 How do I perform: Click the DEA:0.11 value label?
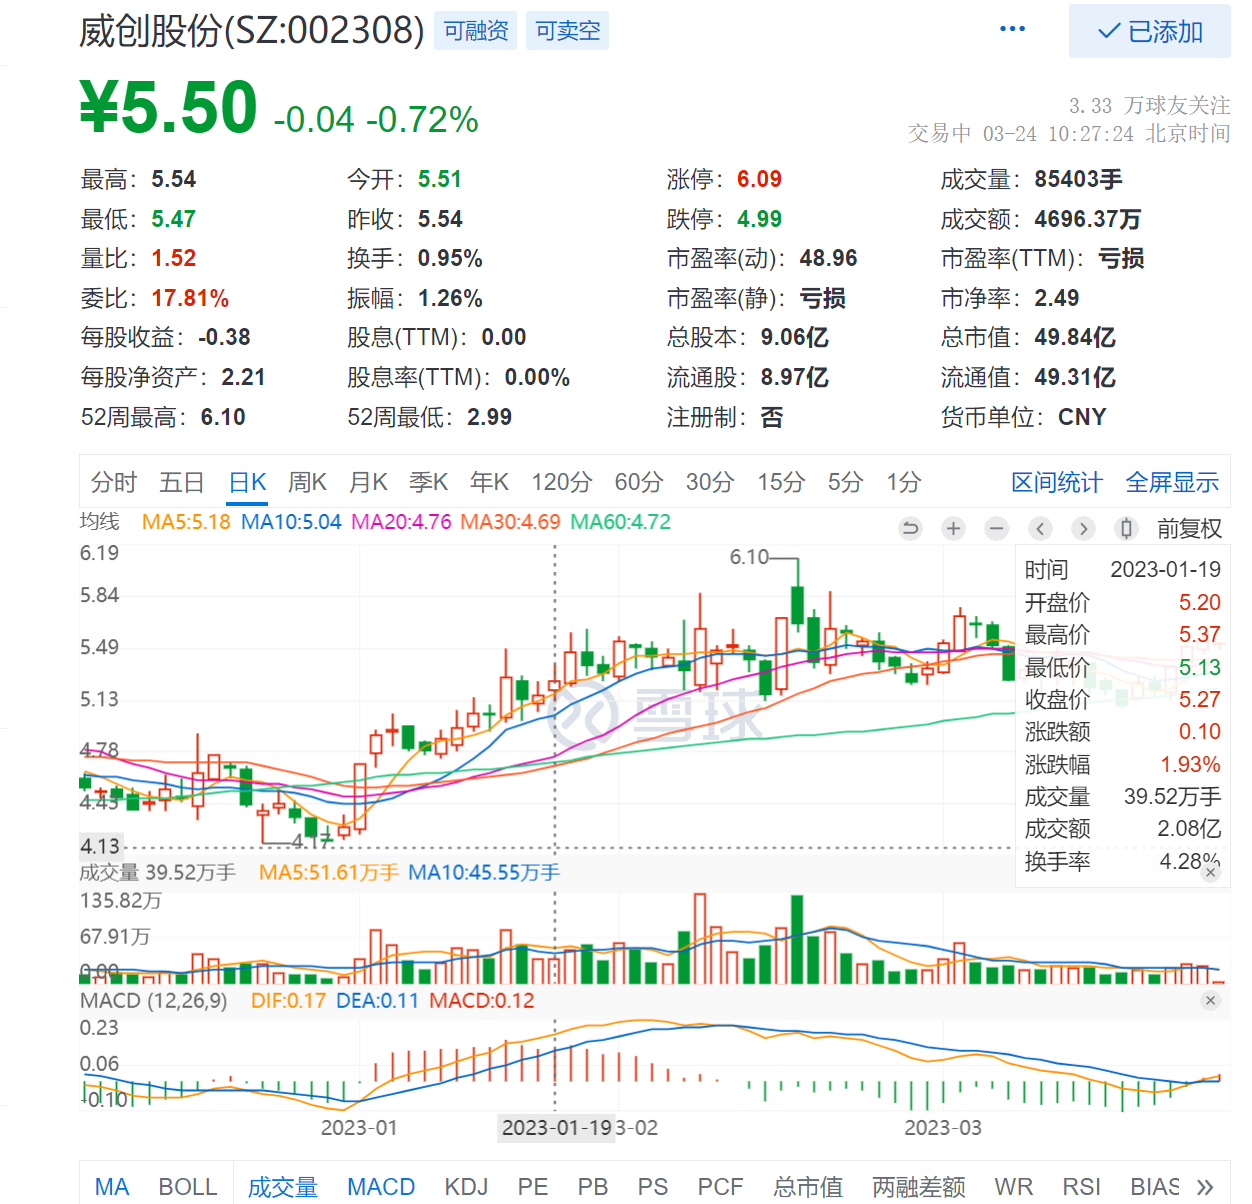377,1001
